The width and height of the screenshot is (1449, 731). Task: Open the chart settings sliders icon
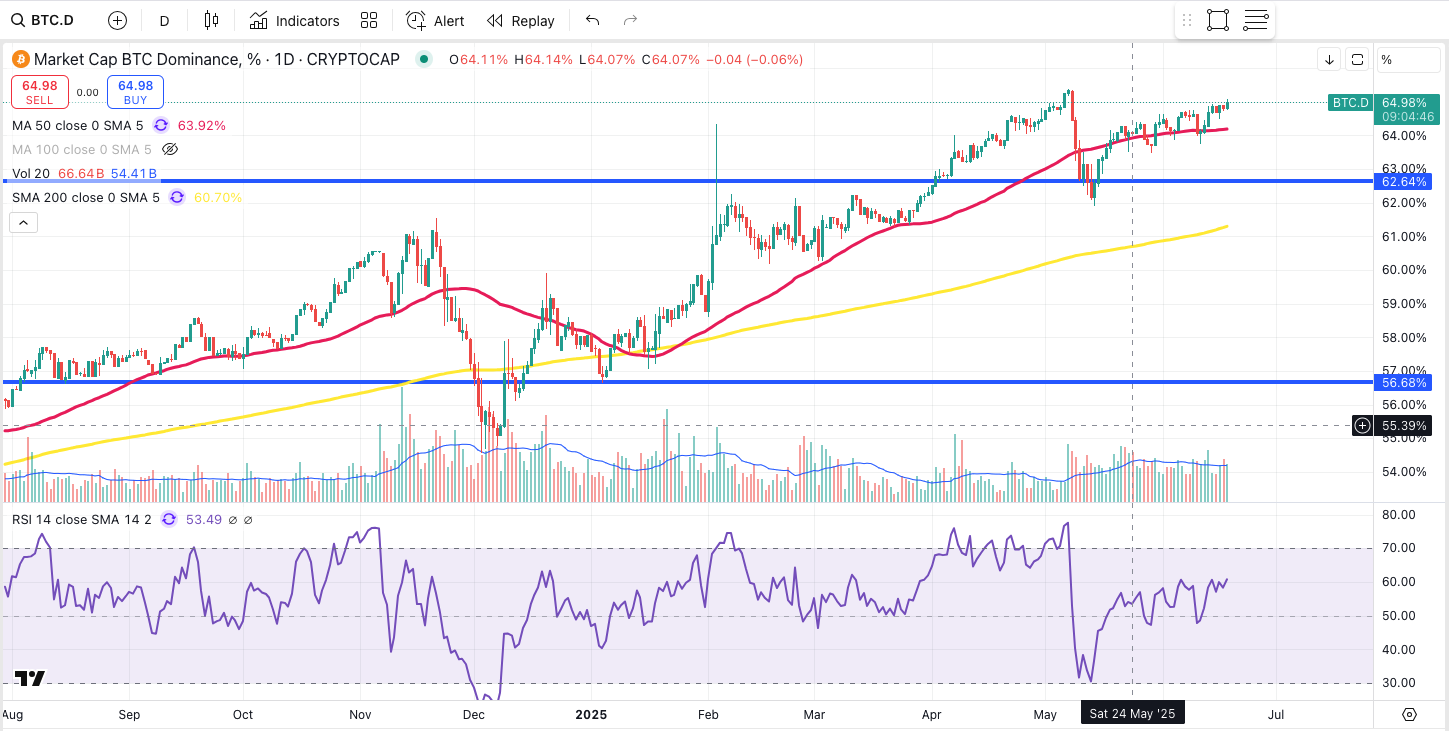[1256, 20]
